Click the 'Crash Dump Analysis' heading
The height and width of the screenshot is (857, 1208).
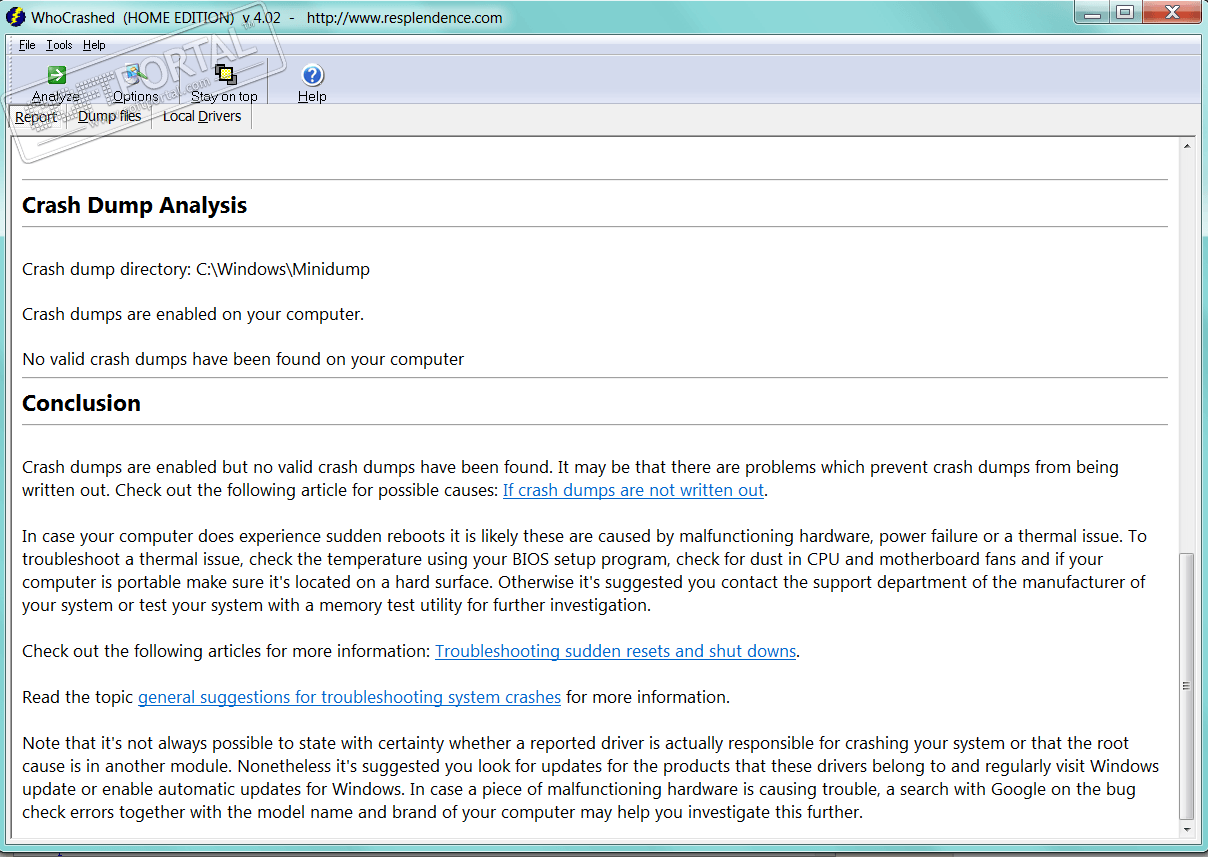click(134, 205)
